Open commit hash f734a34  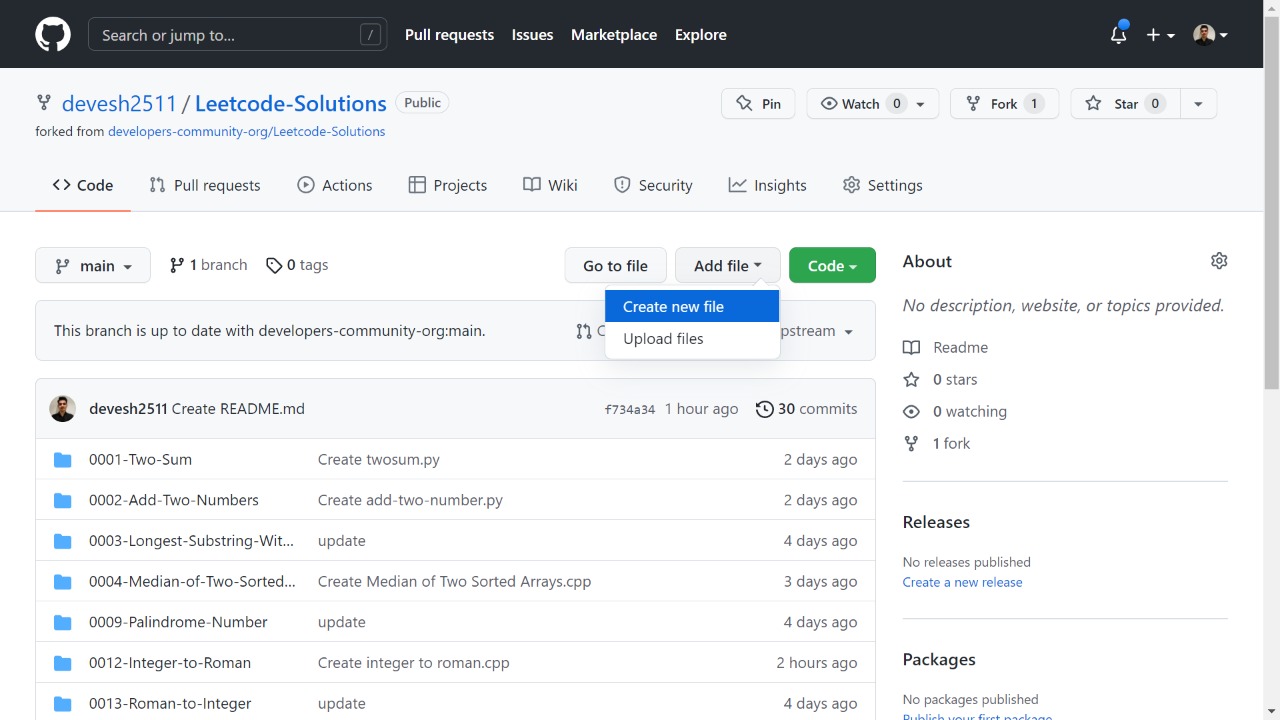[x=630, y=409]
